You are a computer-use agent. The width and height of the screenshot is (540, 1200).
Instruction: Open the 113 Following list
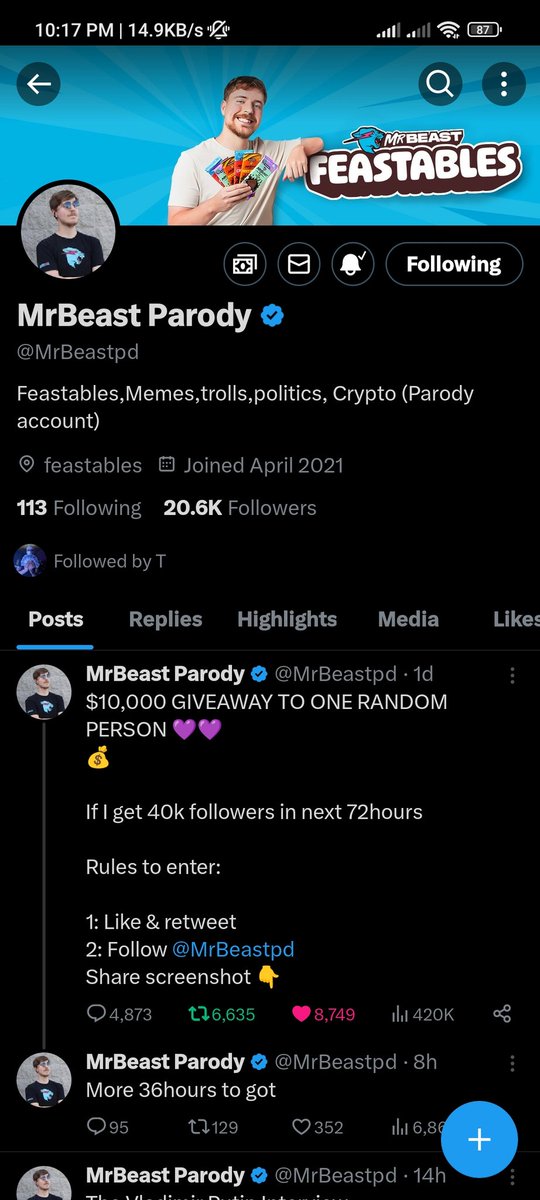tap(79, 508)
